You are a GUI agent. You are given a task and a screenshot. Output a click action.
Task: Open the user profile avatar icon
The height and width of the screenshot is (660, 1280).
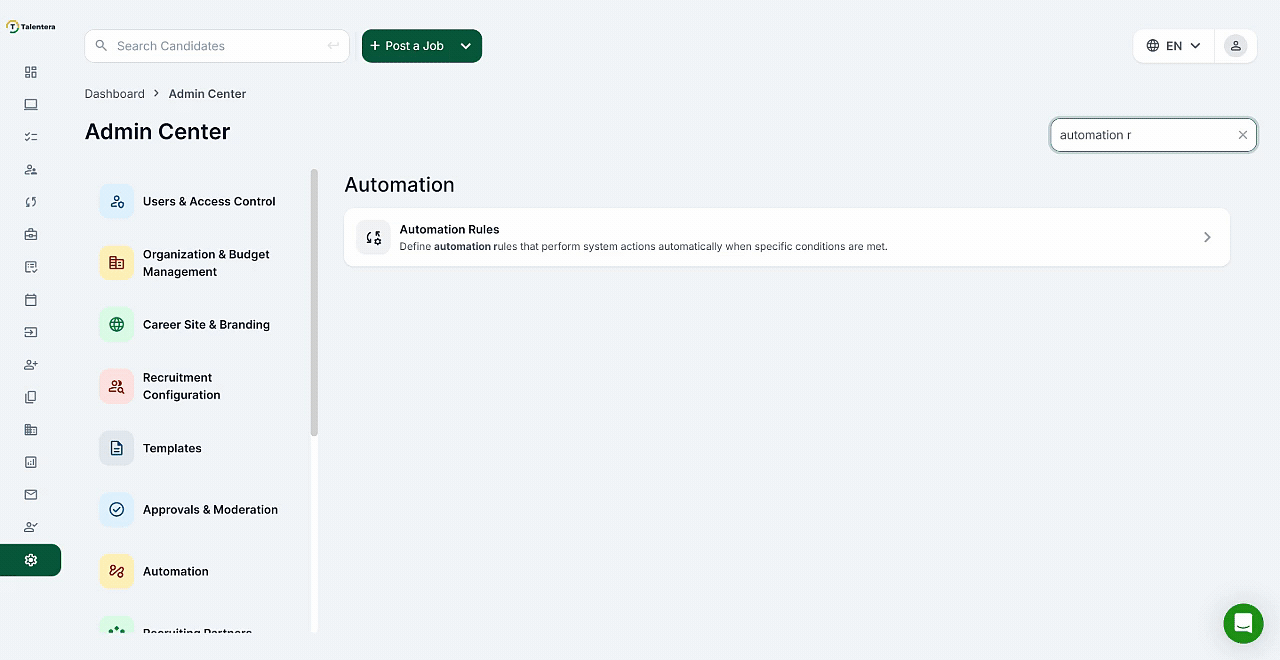coord(1236,46)
